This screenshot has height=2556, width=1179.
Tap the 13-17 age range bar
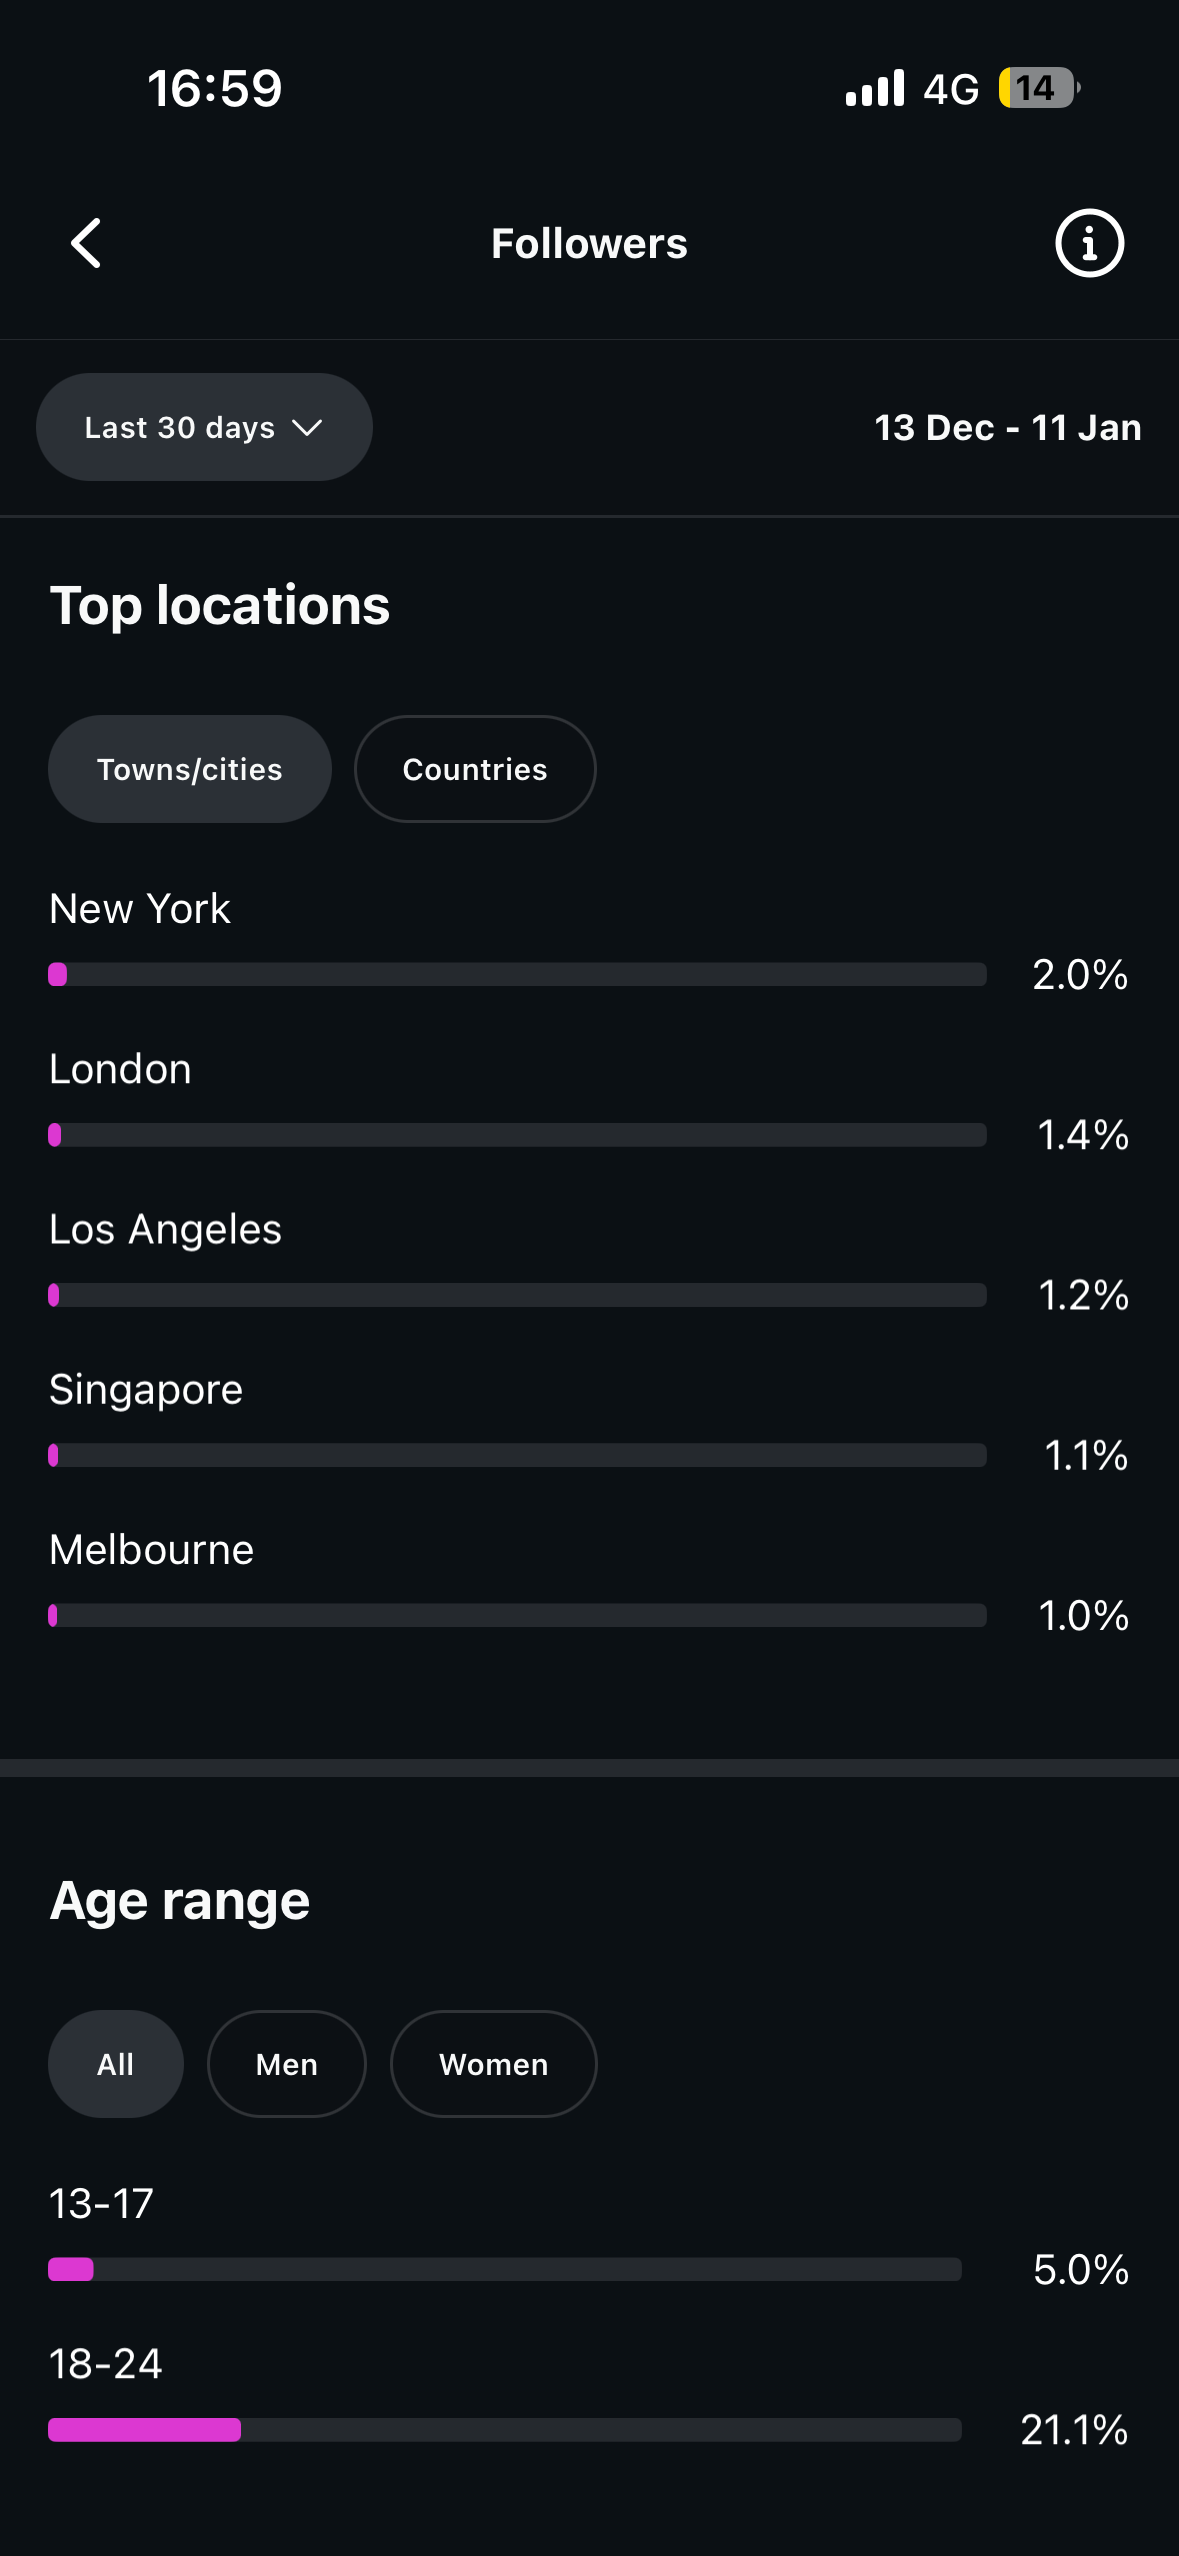[x=505, y=2269]
